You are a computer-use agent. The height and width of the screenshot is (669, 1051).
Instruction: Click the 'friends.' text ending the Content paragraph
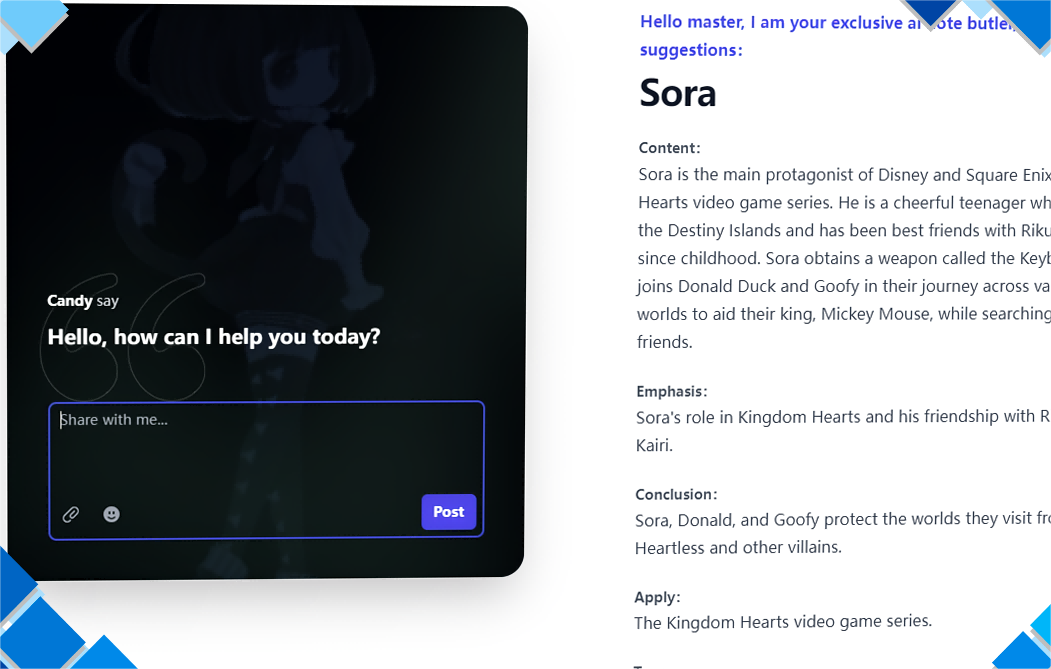coord(664,342)
